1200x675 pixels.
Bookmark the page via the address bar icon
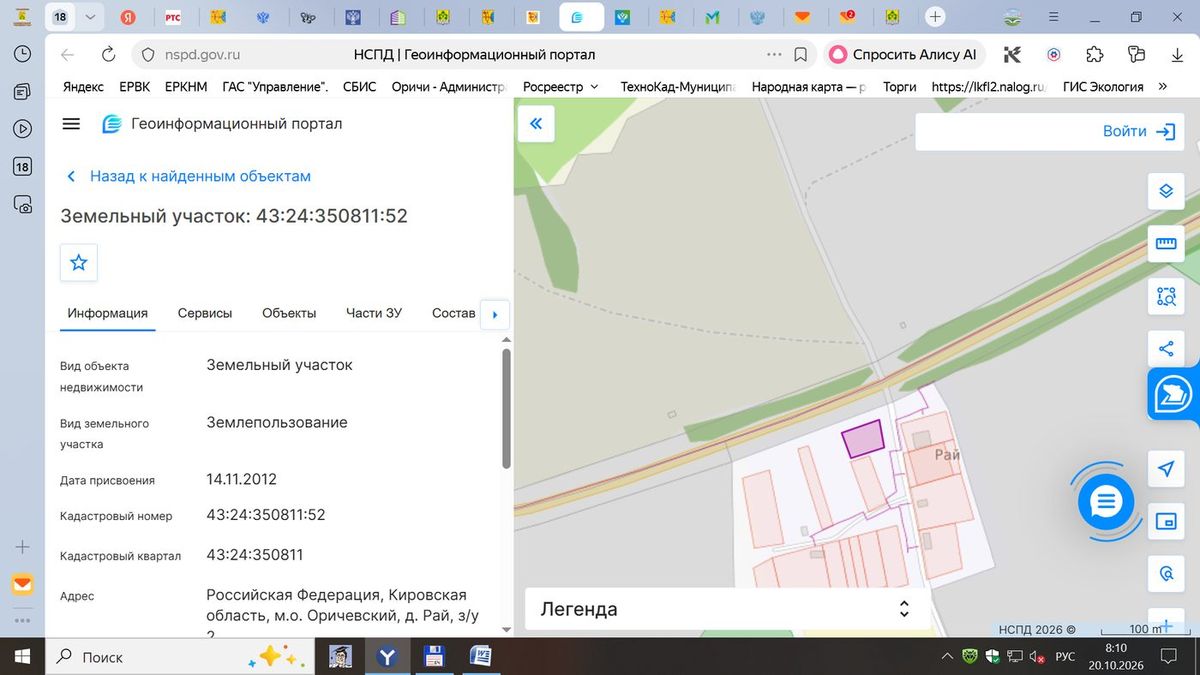801,55
